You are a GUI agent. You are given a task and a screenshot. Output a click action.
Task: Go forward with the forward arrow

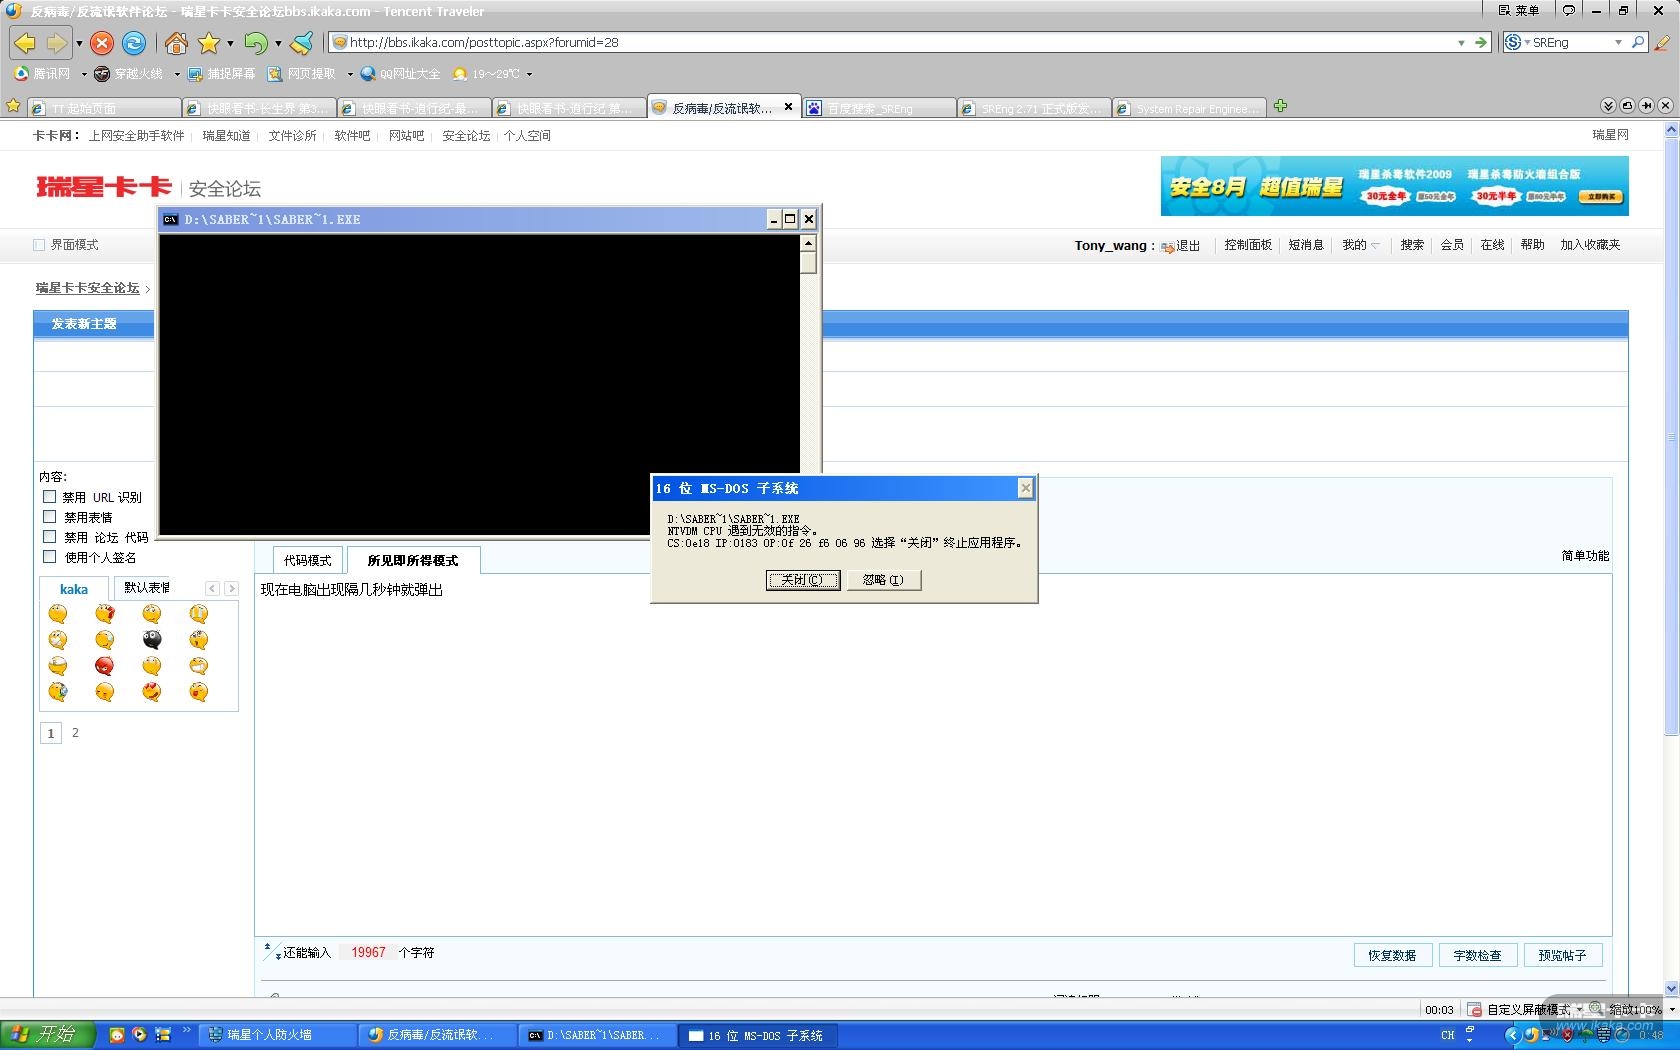(57, 43)
